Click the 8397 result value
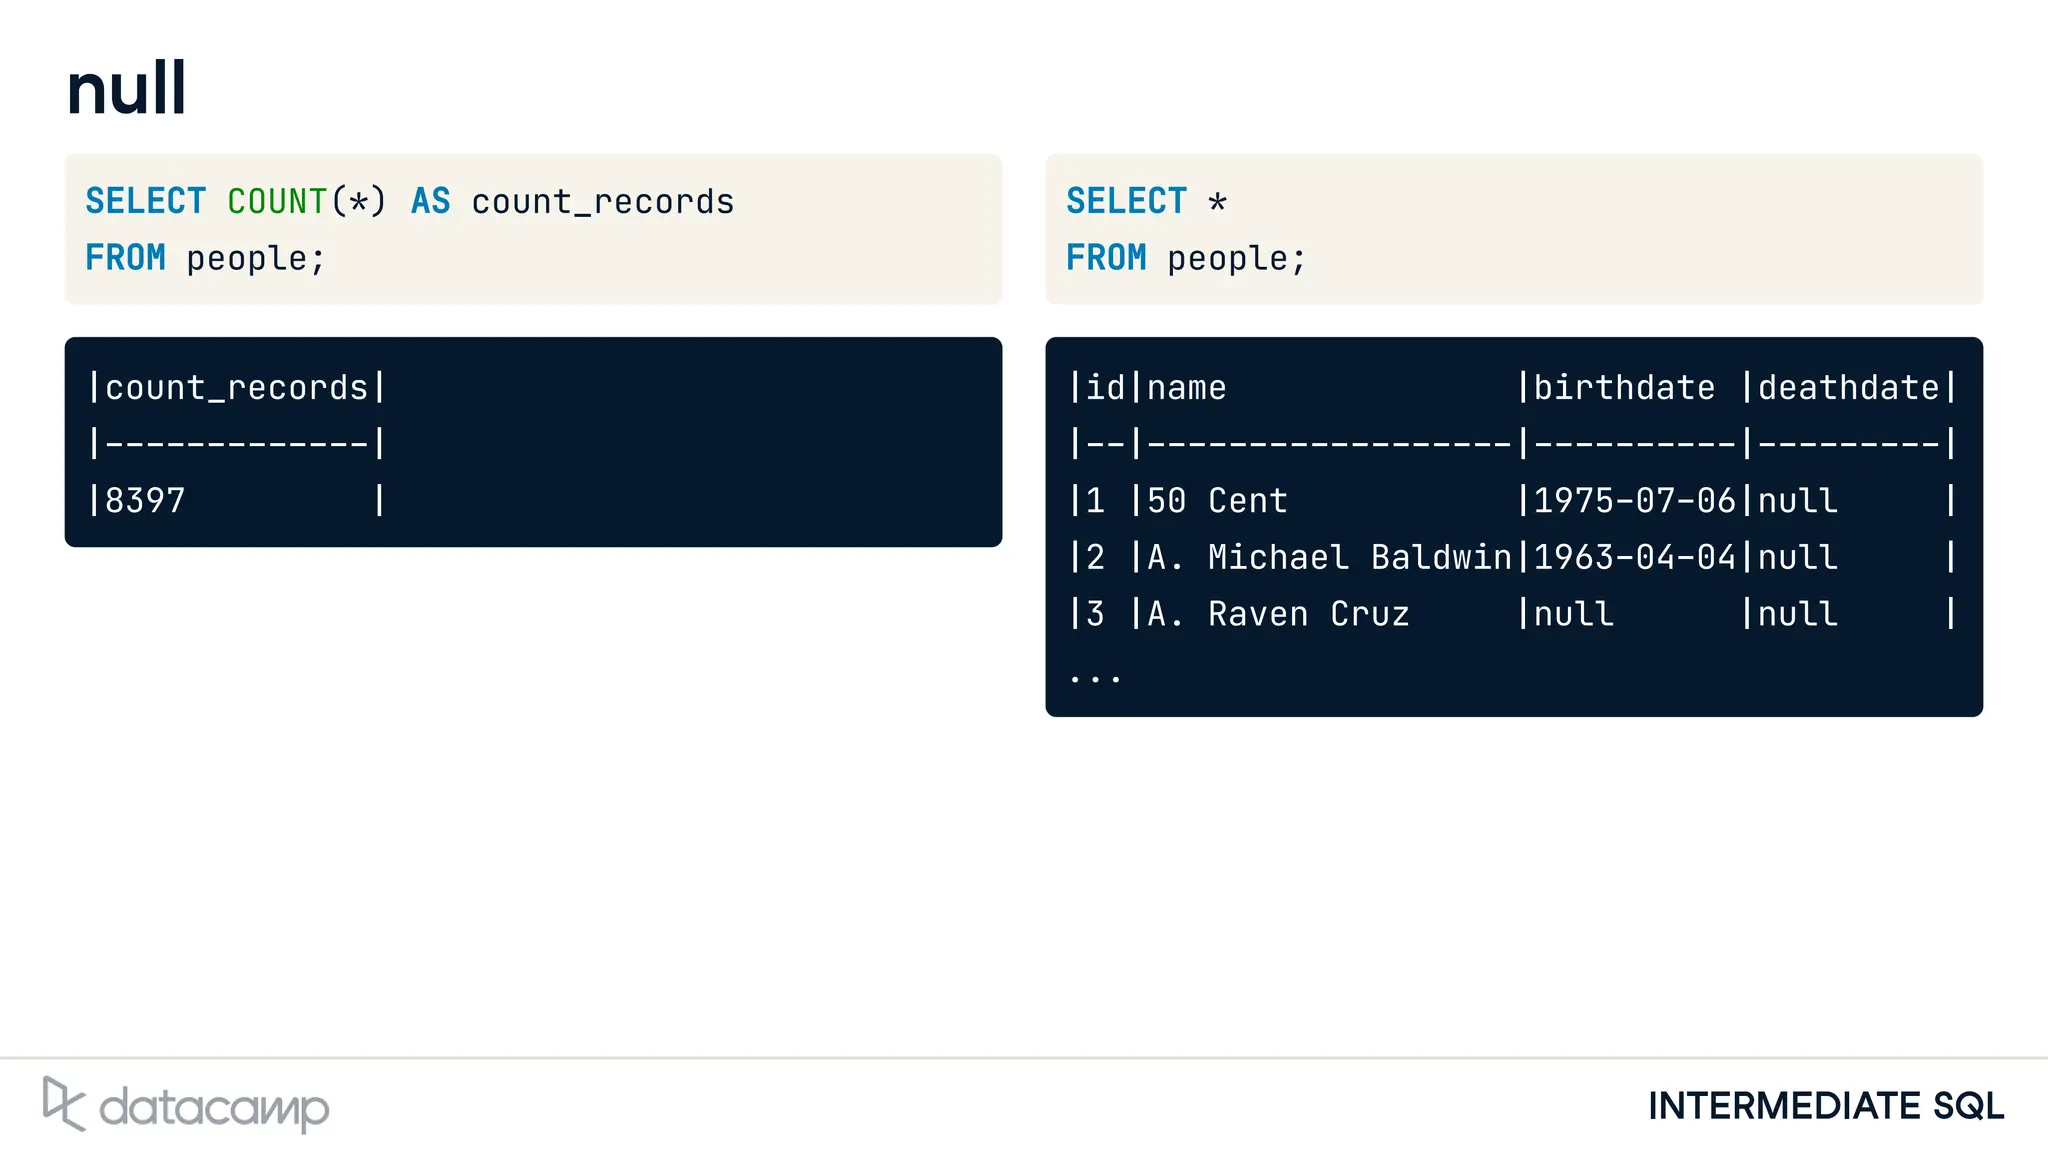2048x1154 pixels. [x=145, y=500]
